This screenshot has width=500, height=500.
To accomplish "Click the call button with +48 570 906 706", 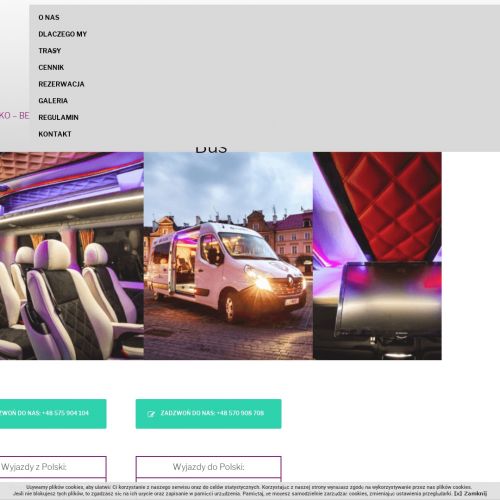I will 208,414.
